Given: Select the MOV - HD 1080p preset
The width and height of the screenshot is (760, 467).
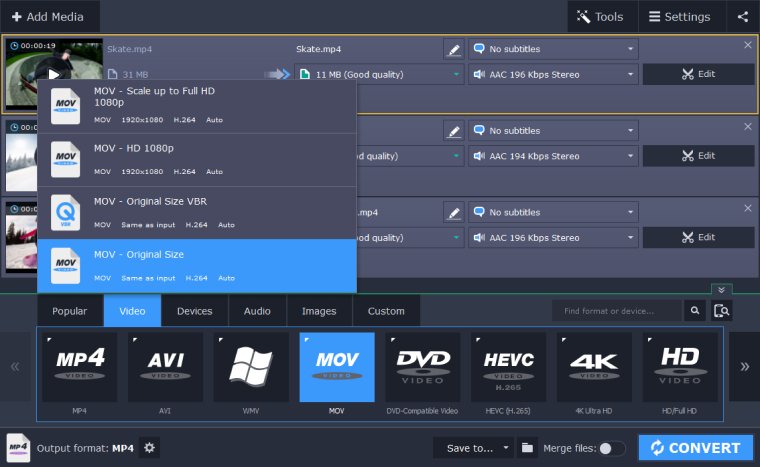Looking at the screenshot, I should tap(197, 160).
